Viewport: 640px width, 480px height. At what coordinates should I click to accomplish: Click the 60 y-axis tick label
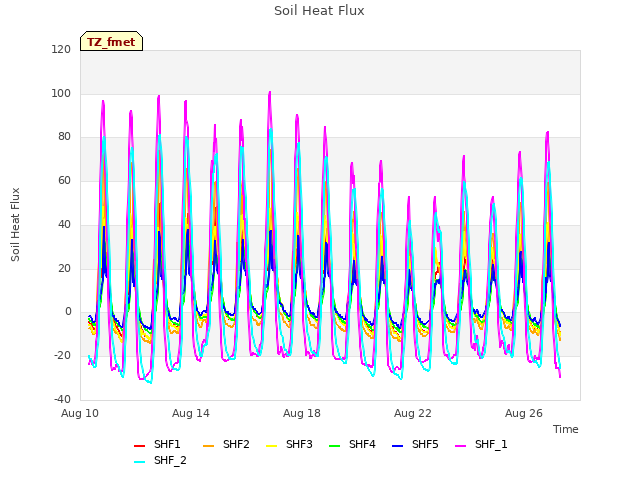(64, 180)
